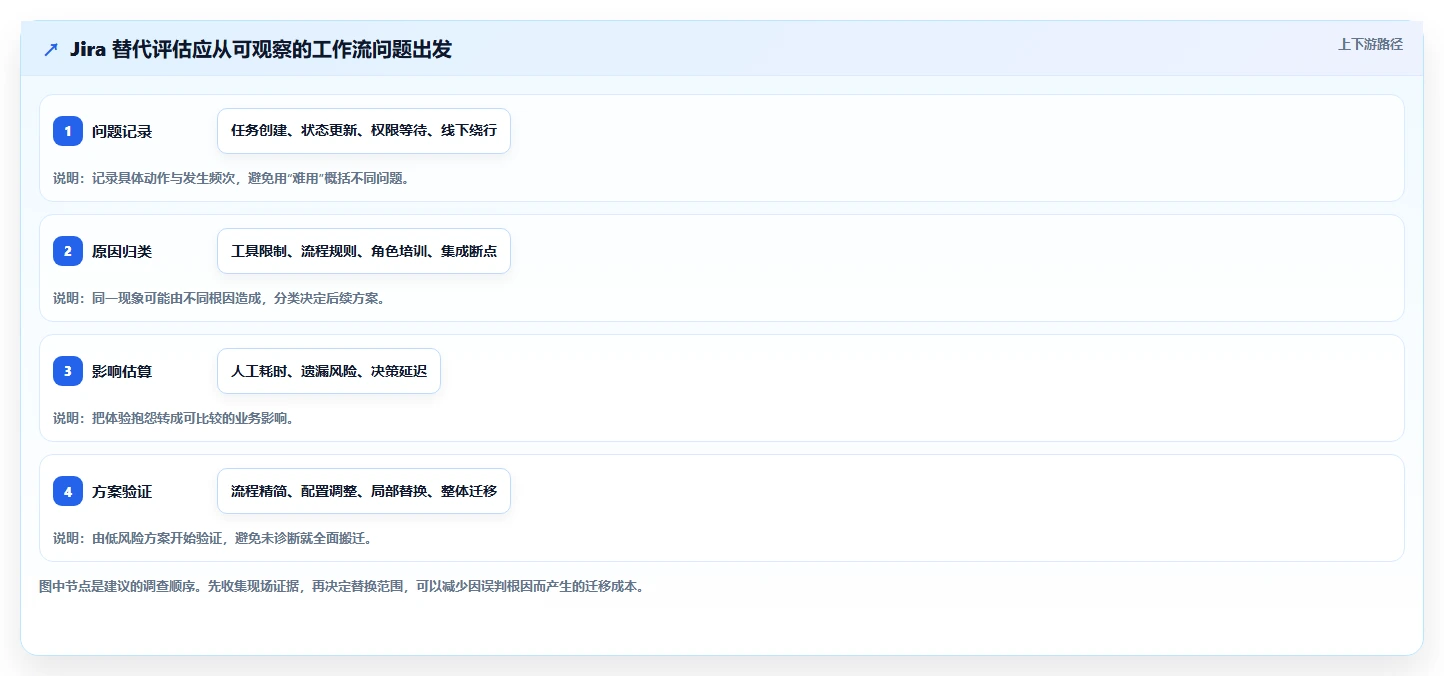Click the 任务创建、状态更新、权限等待、线下绕行 chip
The width and height of the screenshot is (1444, 676).
coord(364,131)
